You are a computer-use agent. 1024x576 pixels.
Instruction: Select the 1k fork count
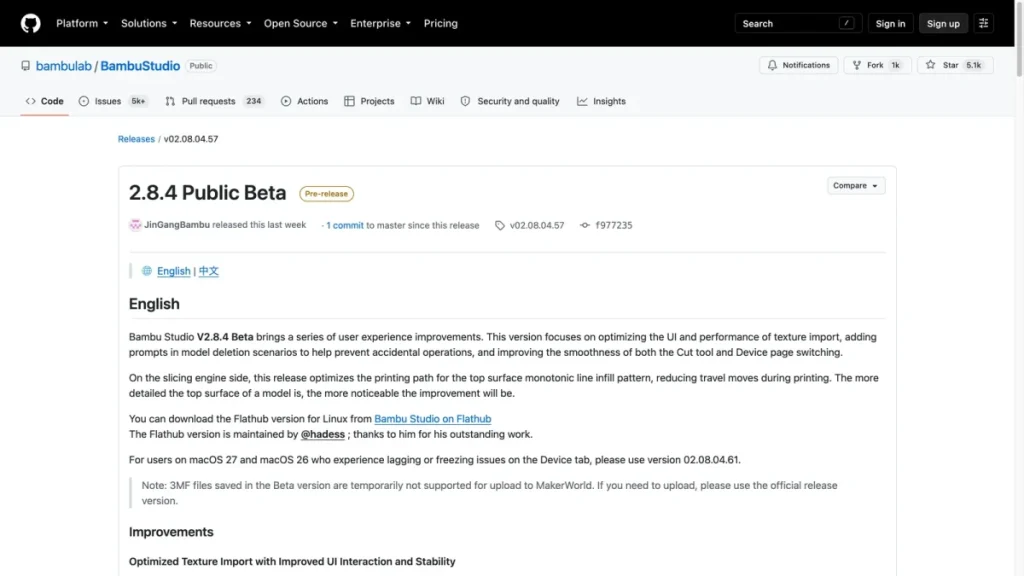(895, 65)
